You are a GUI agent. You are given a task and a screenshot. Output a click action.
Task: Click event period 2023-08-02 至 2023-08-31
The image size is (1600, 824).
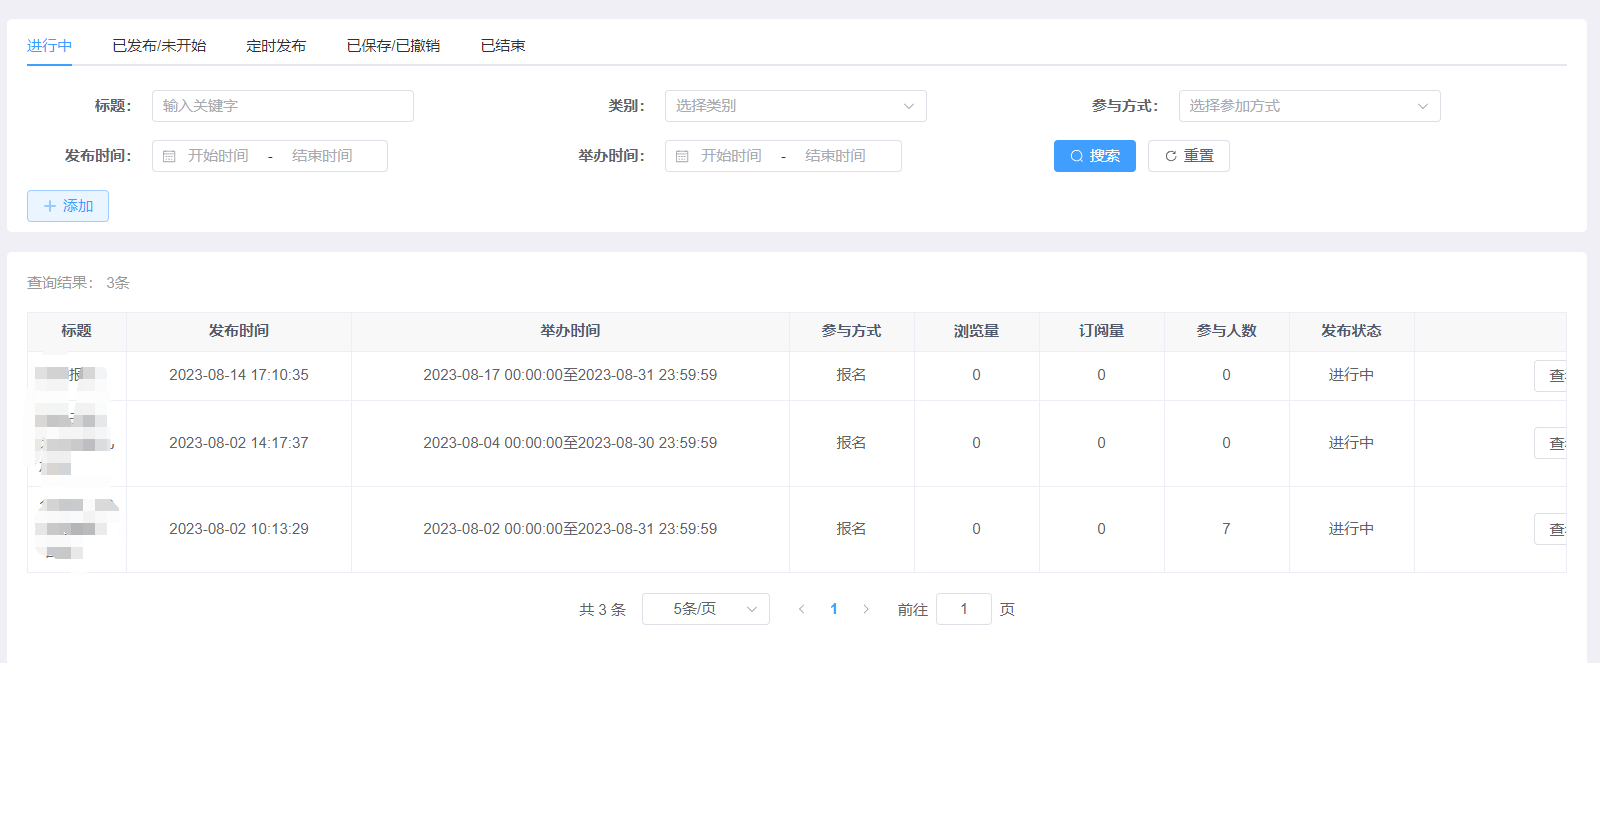(x=570, y=529)
